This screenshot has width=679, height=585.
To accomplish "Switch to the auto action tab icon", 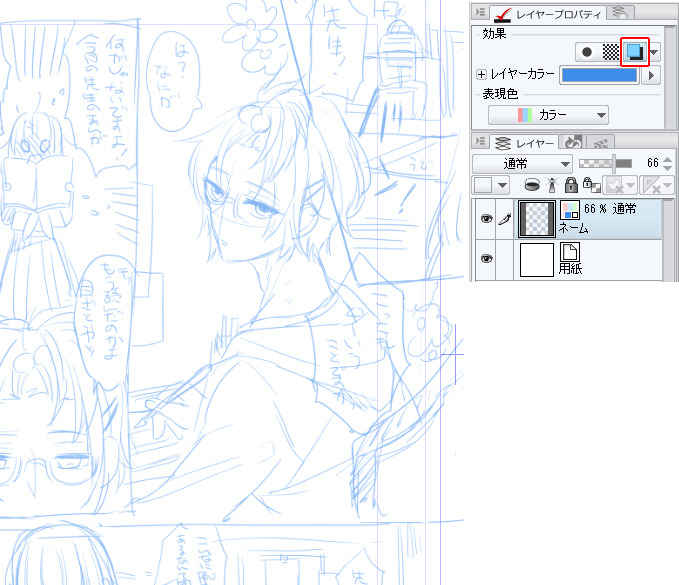I will tap(572, 142).
